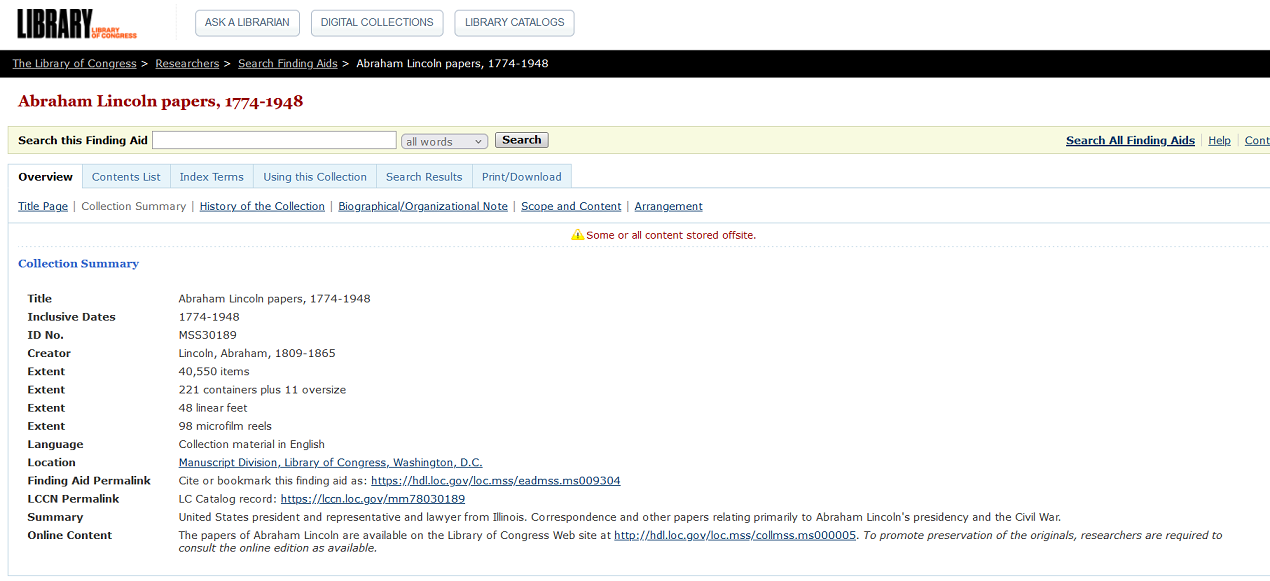Viewport: 1270px width, 581px height.
Task: Click the blue Collection Summary heading
Action: pyautogui.click(x=78, y=264)
